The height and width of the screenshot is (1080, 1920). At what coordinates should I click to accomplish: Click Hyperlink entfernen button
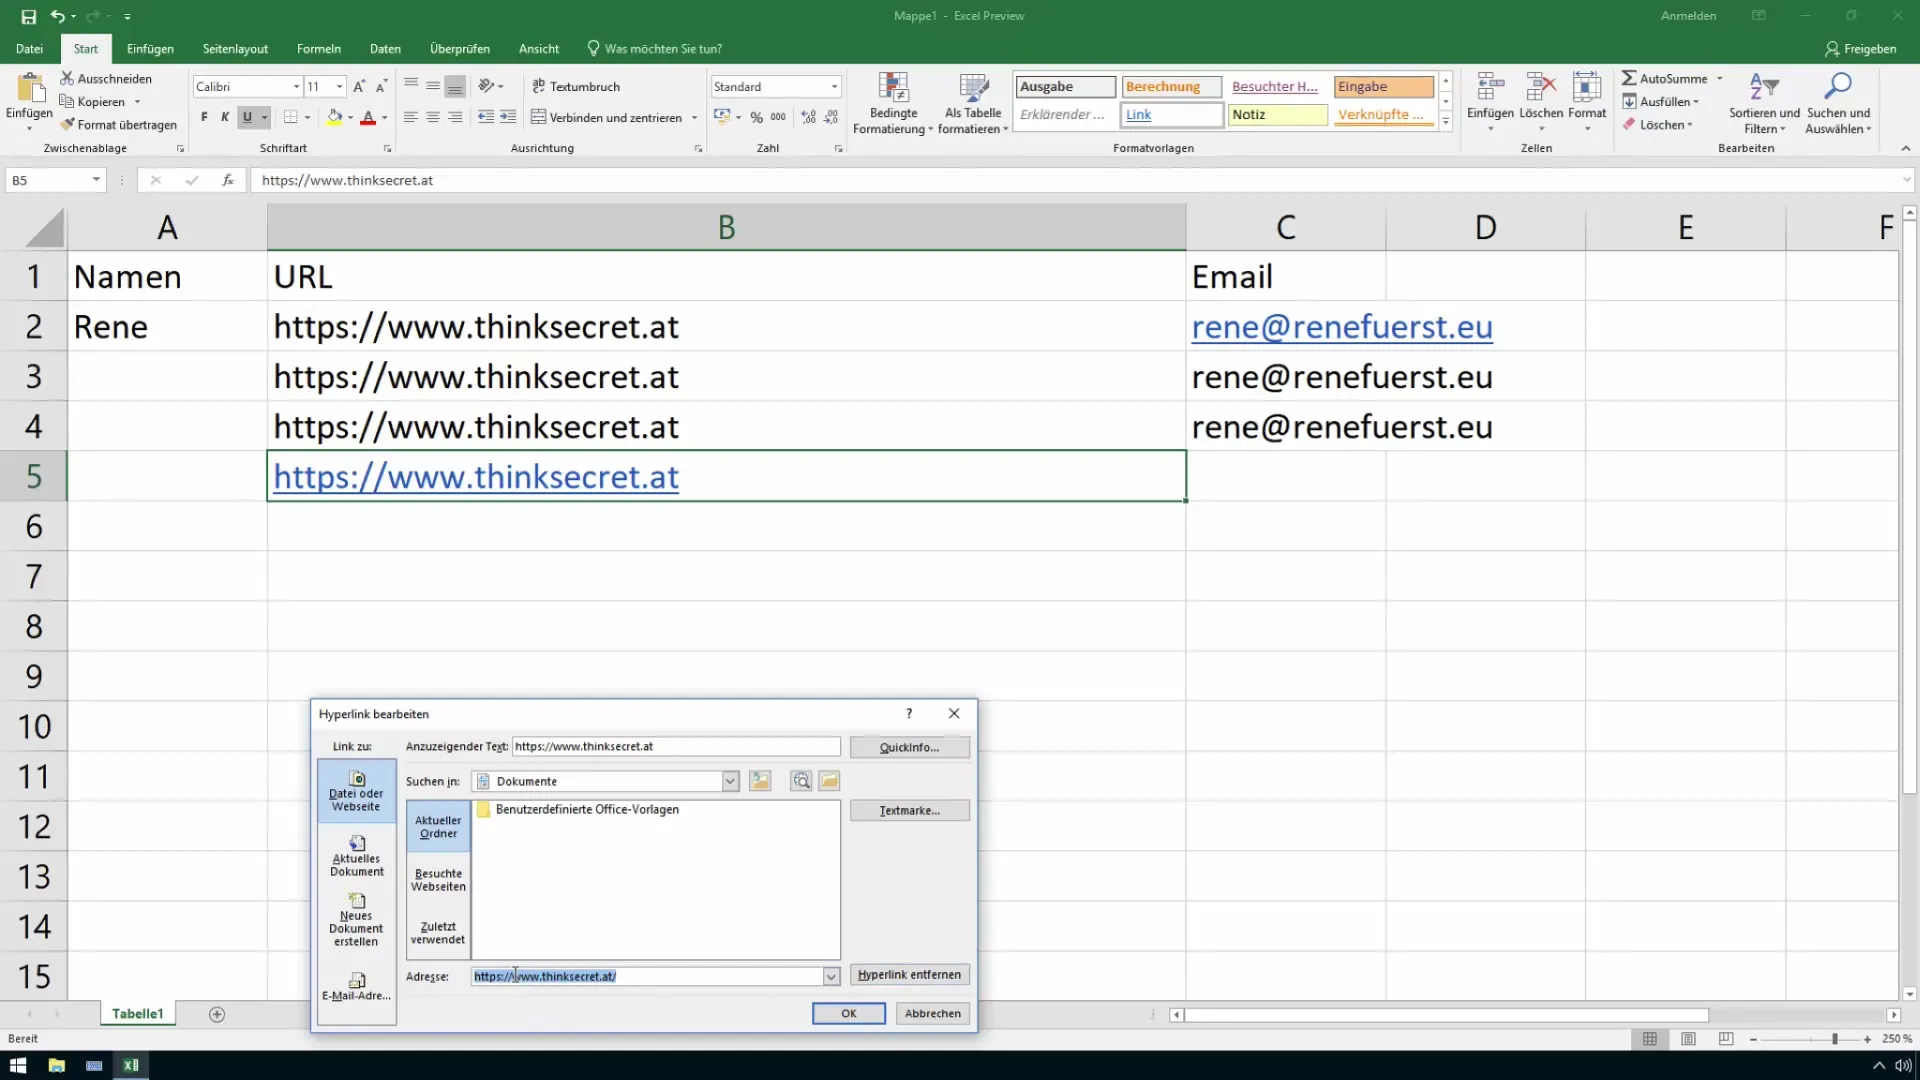pos(909,975)
